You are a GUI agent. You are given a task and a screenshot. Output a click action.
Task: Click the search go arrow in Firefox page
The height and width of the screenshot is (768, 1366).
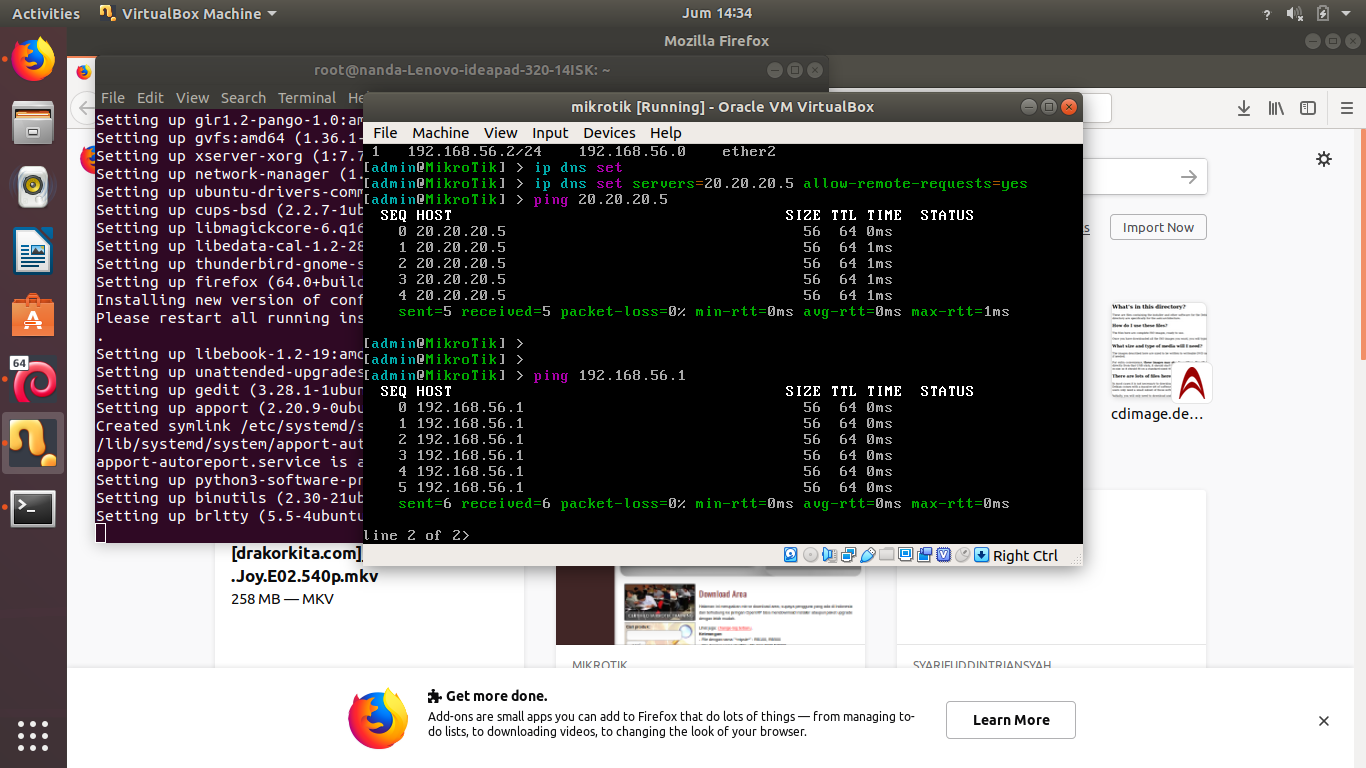click(x=1188, y=177)
